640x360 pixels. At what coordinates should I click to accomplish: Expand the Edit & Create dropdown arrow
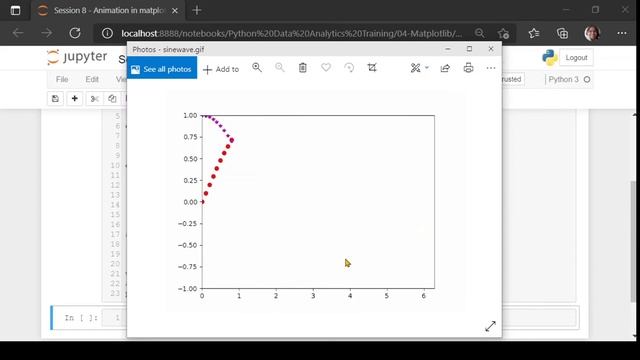427,68
